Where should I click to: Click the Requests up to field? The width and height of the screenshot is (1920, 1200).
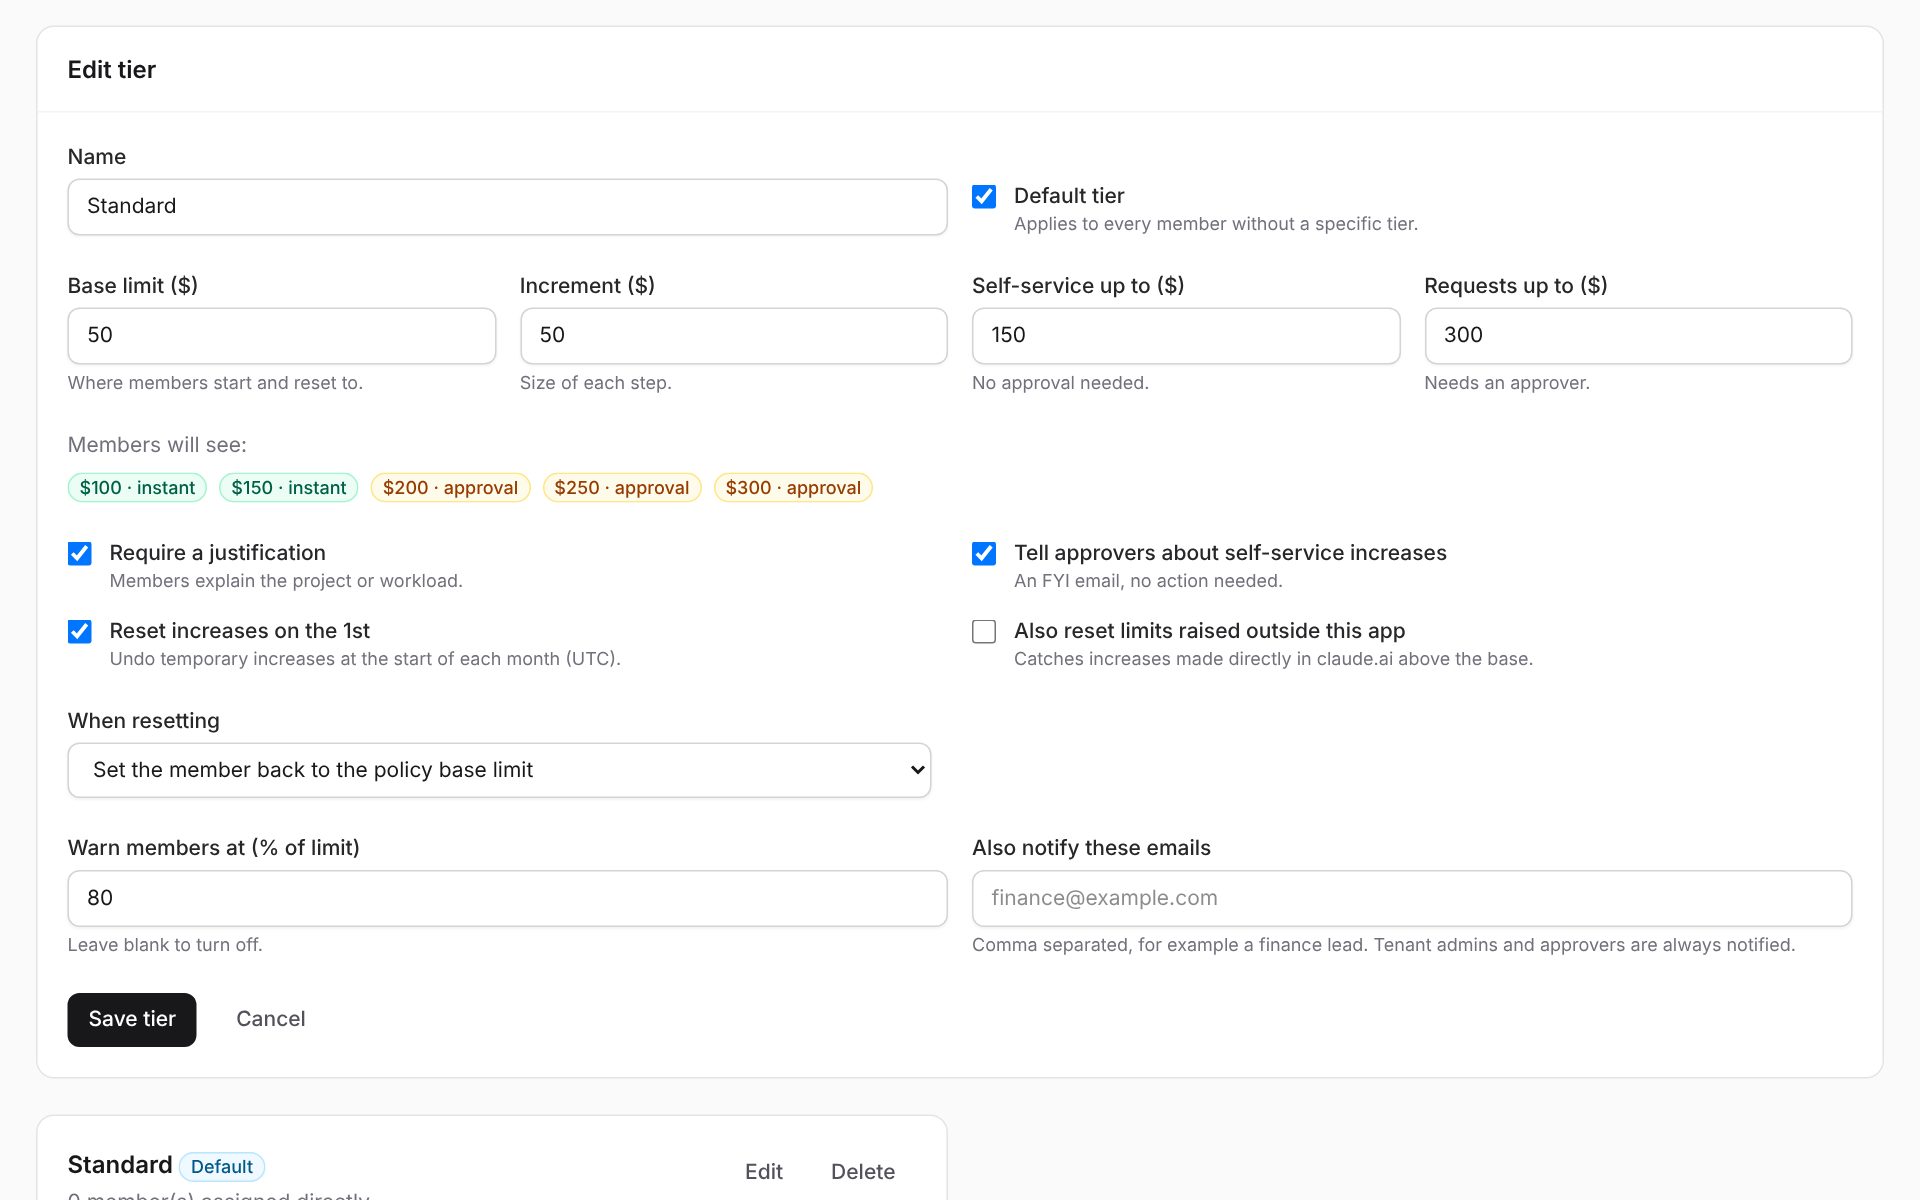pyautogui.click(x=1638, y=336)
